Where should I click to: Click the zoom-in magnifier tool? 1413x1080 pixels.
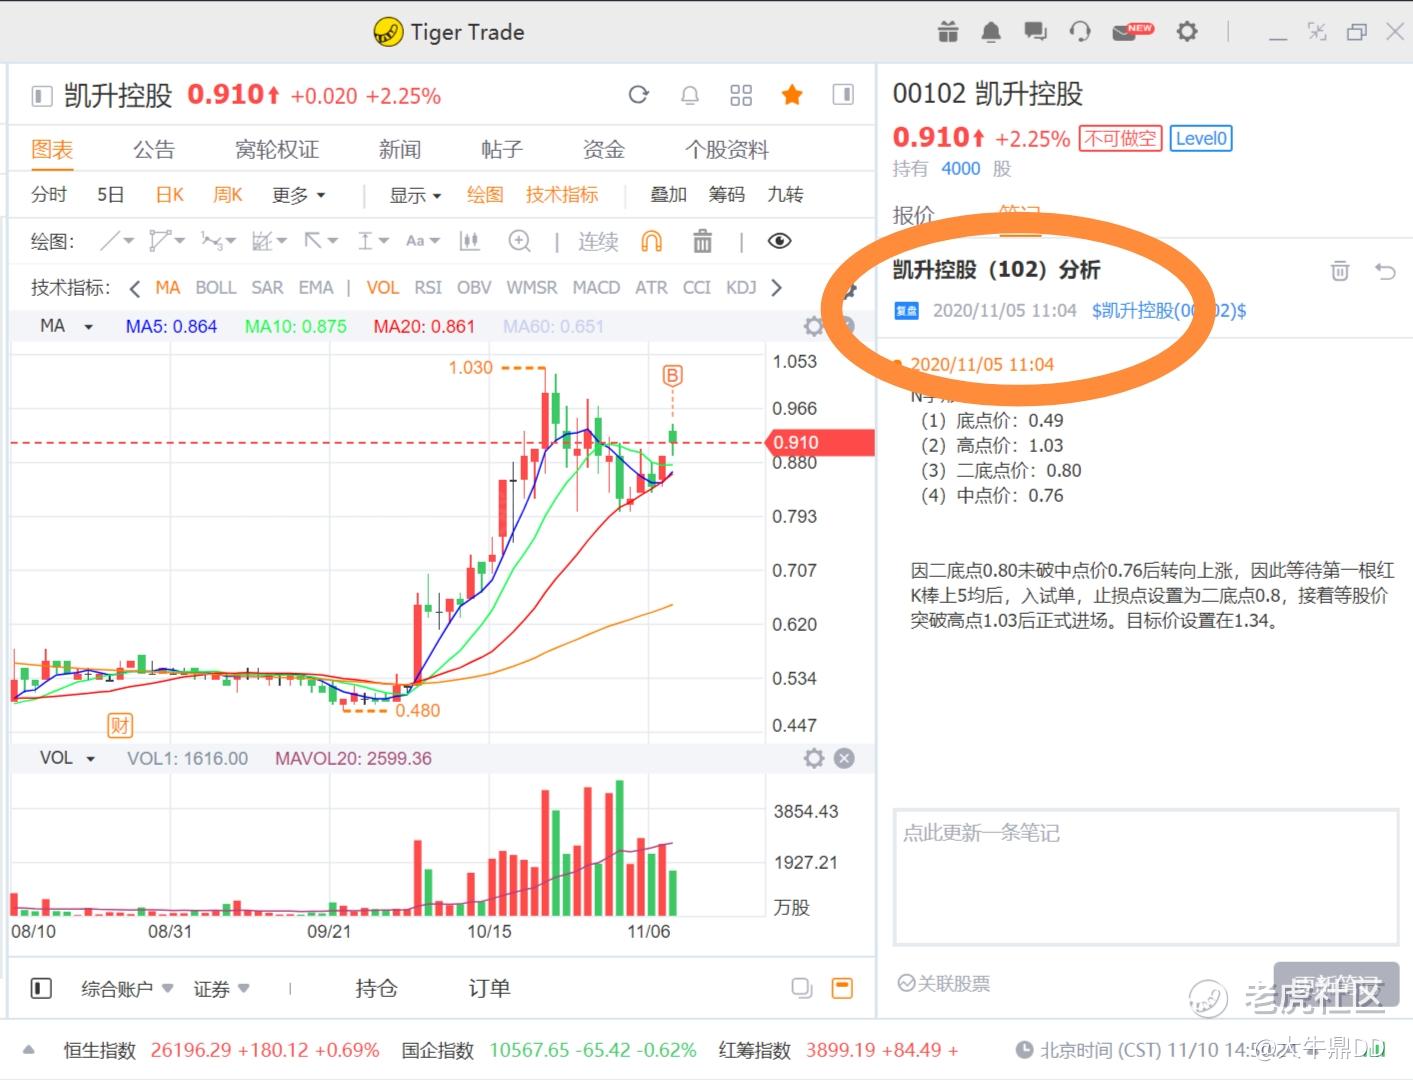[520, 241]
